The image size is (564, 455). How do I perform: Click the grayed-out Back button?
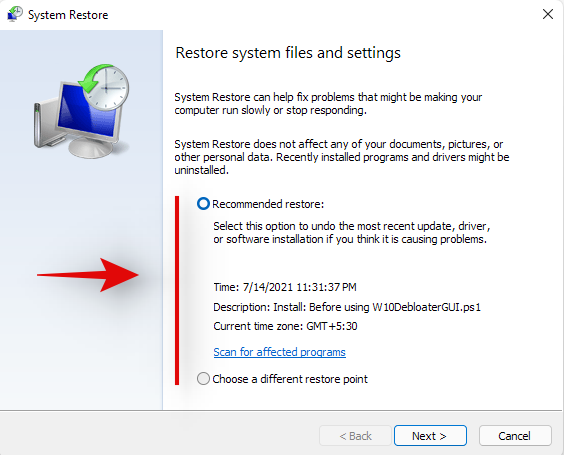(355, 436)
